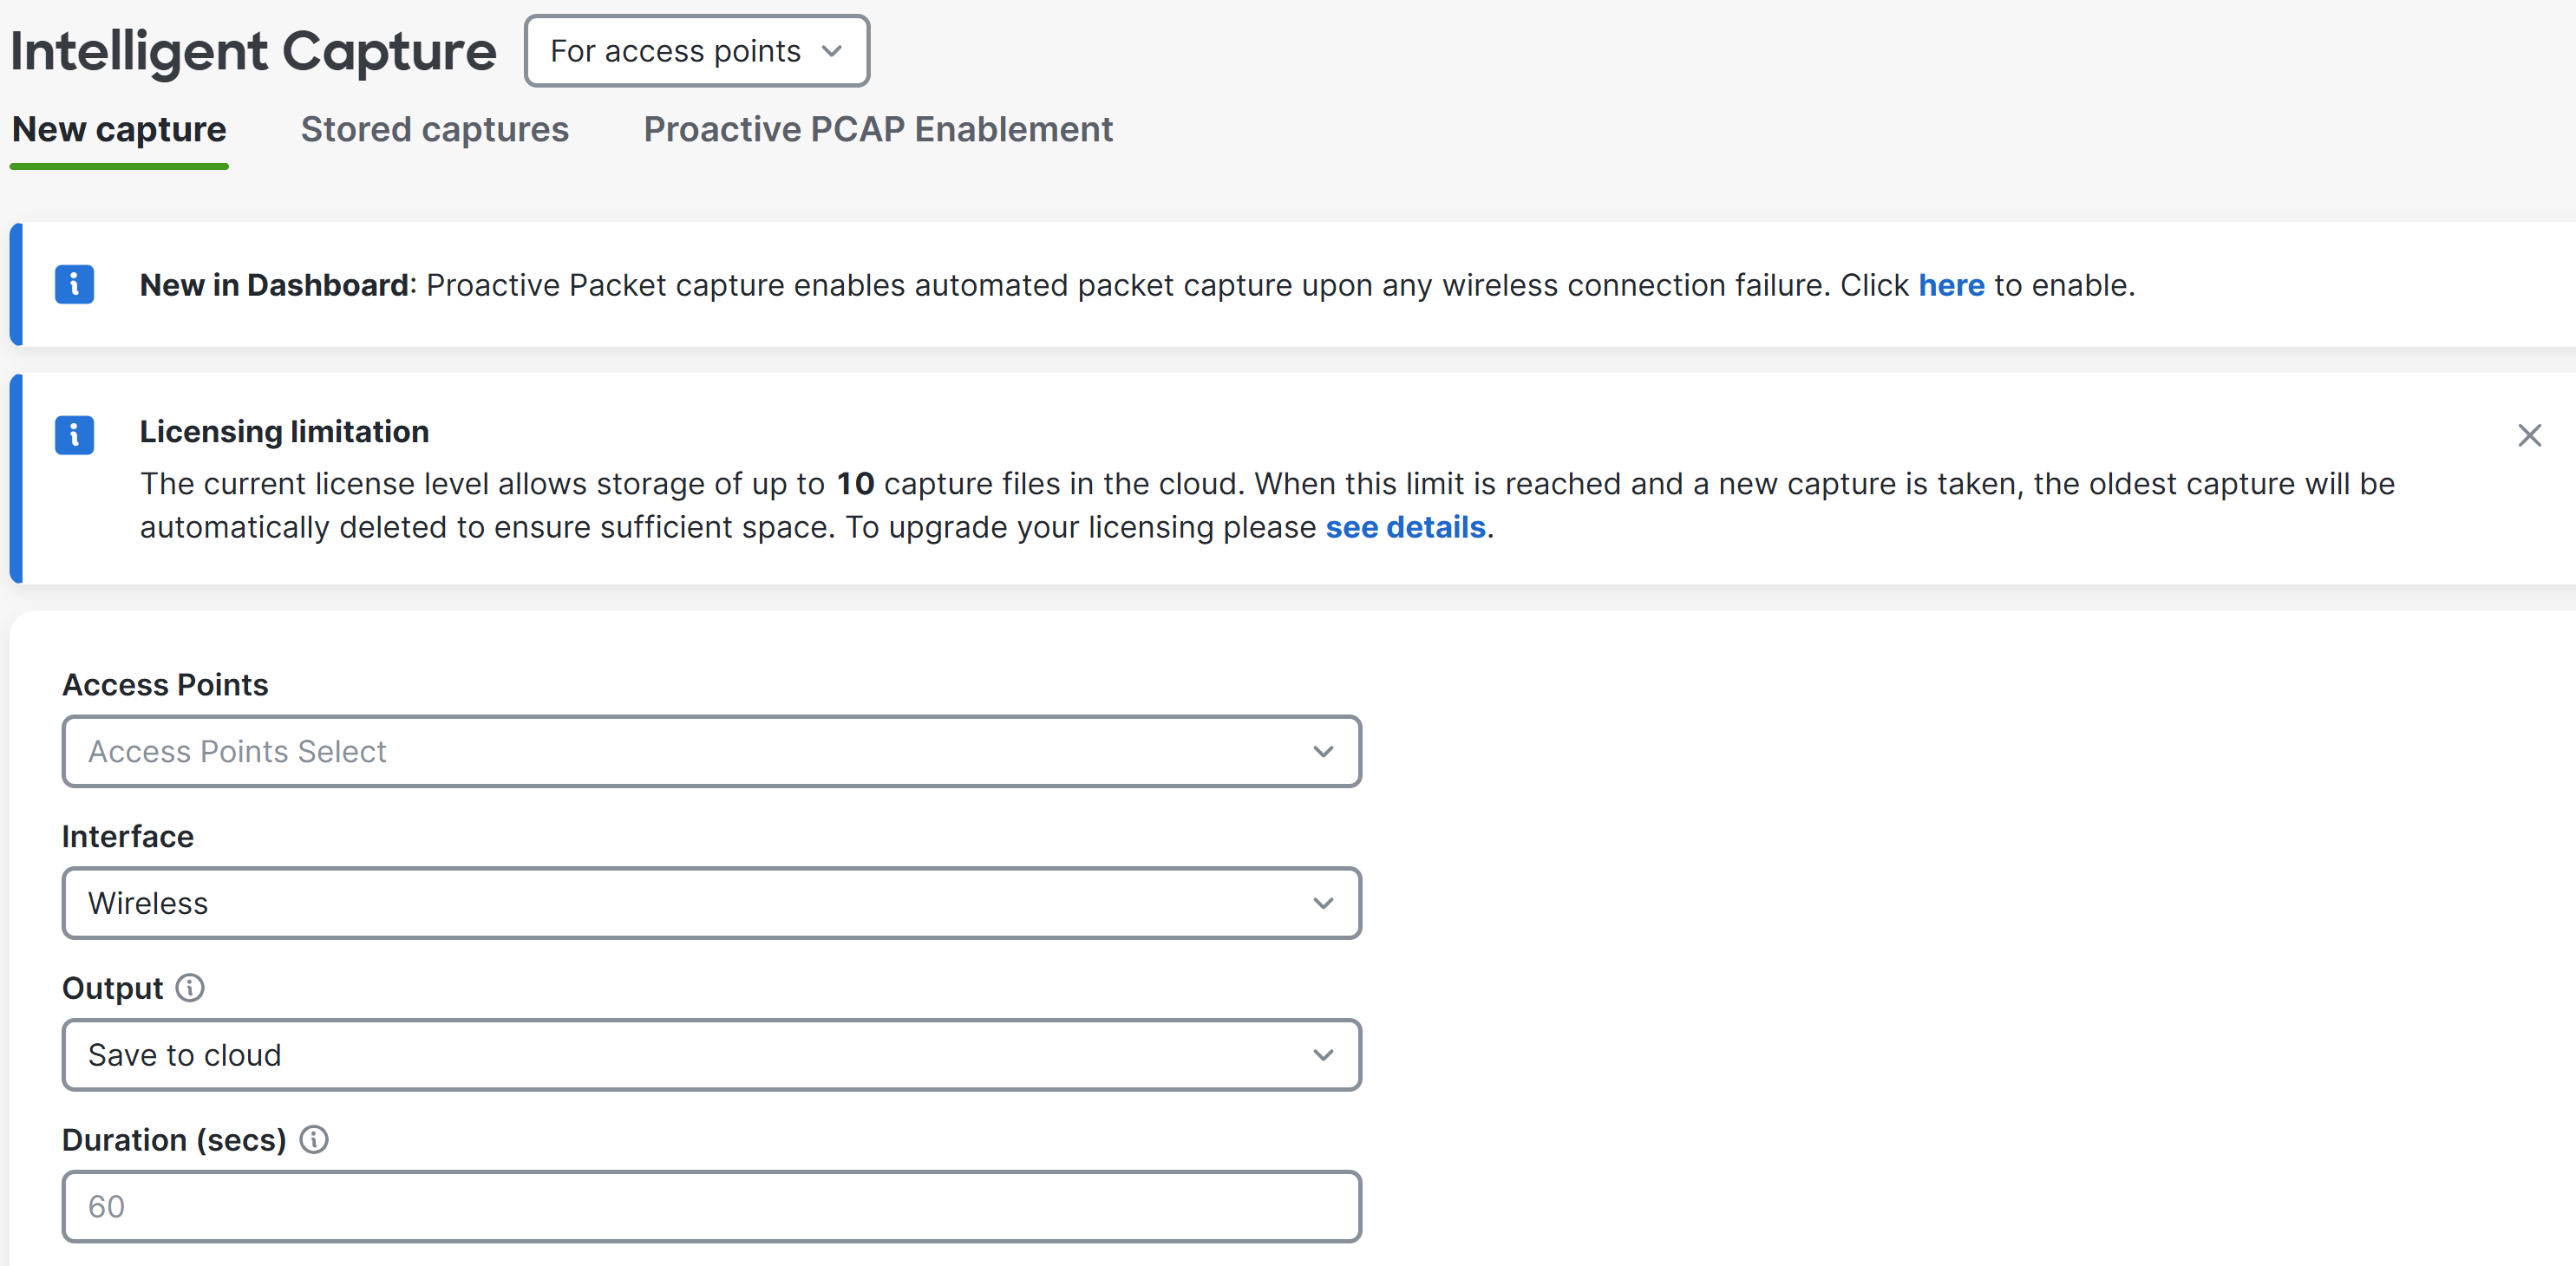Focus the Duration (secs) input field
The width and height of the screenshot is (2576, 1266).
coord(711,1207)
